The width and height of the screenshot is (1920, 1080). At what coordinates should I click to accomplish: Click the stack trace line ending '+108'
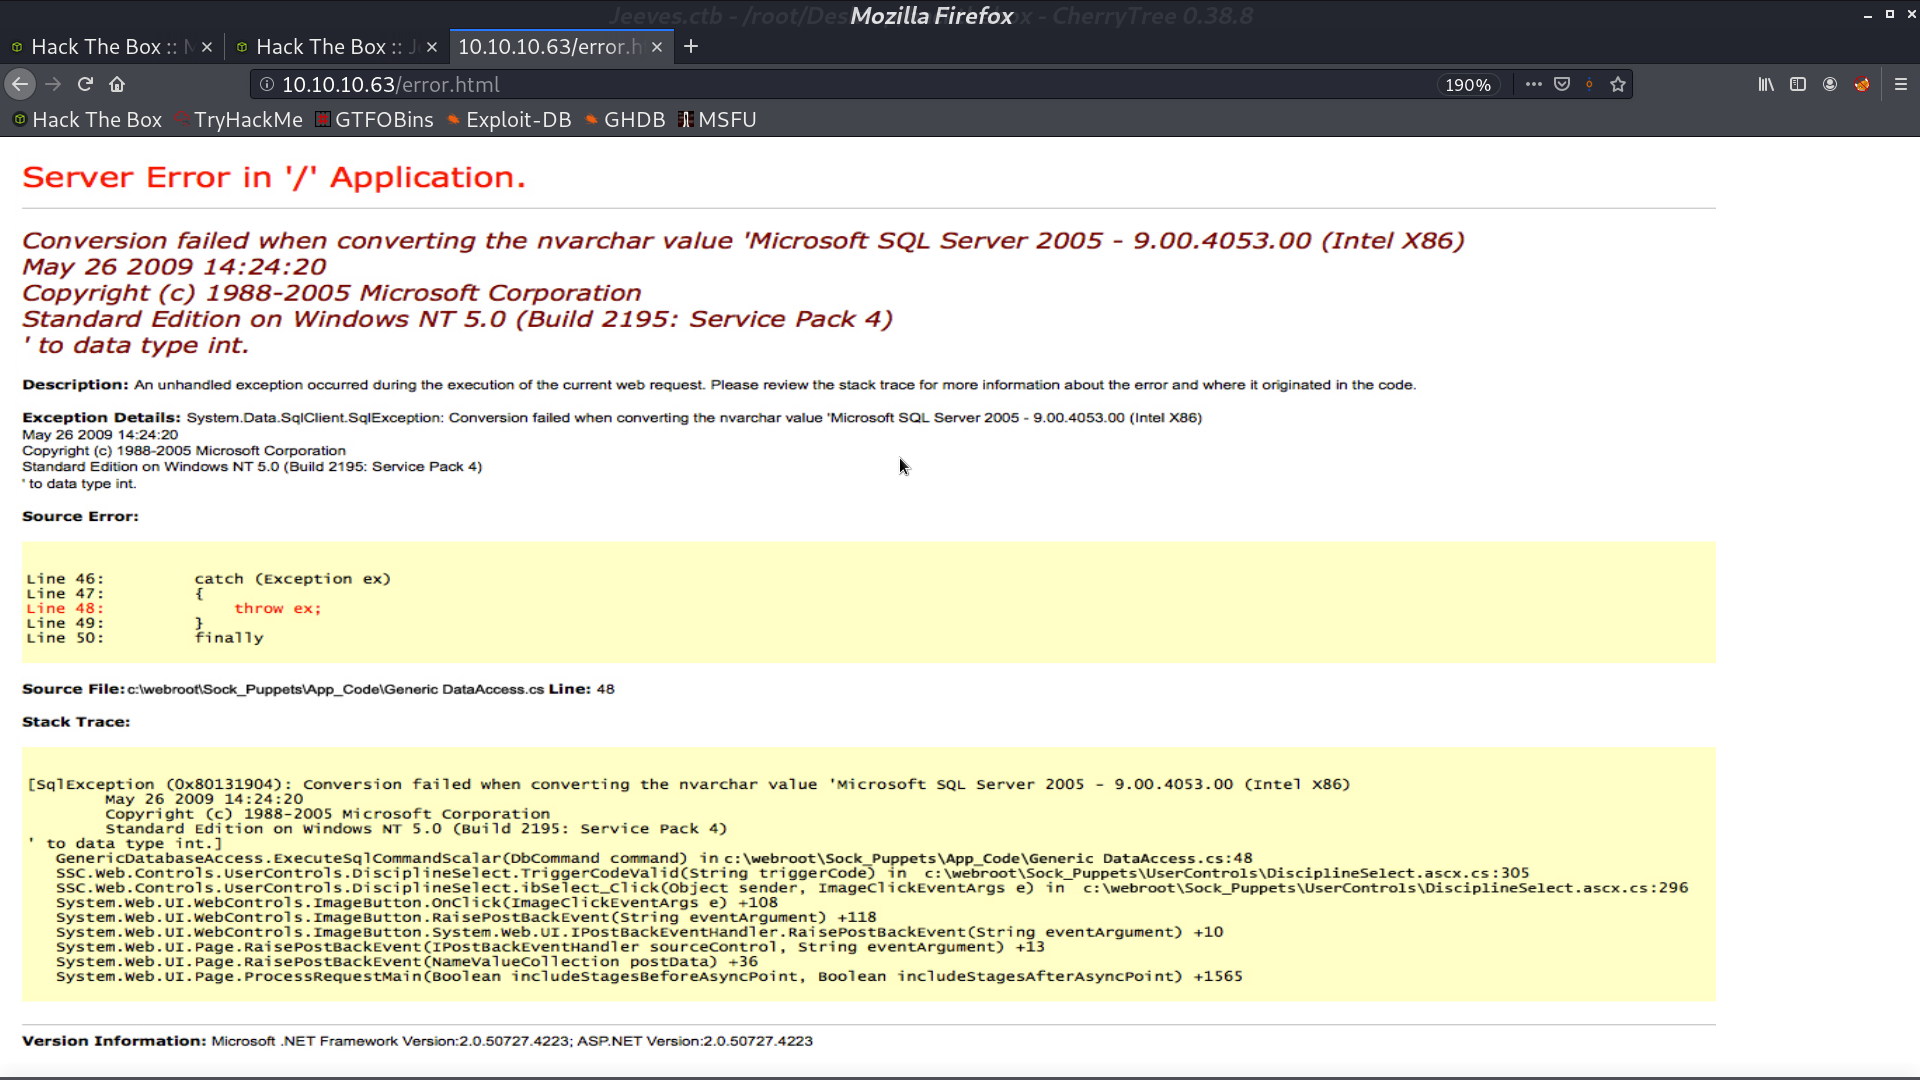click(416, 902)
